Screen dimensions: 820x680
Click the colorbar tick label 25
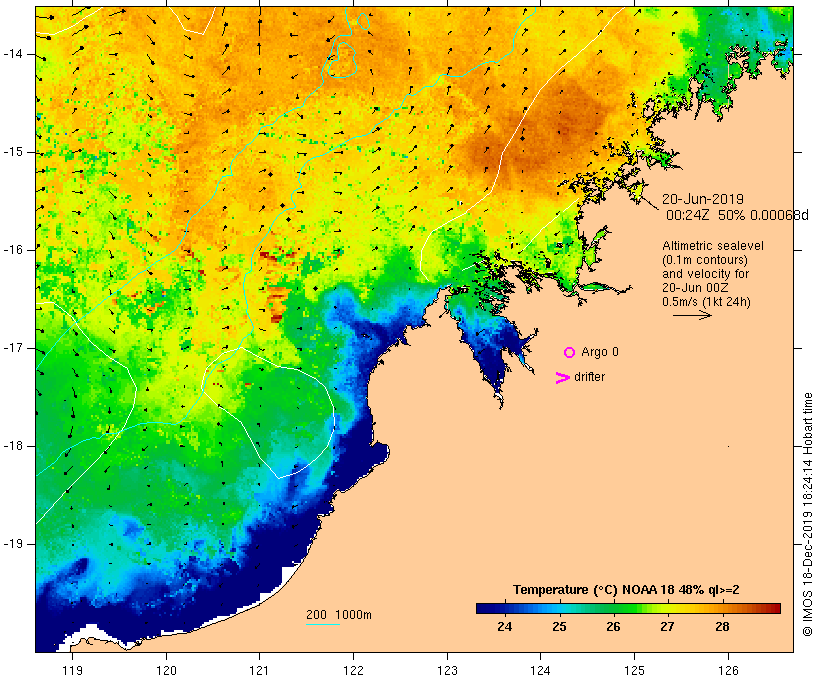[559, 627]
